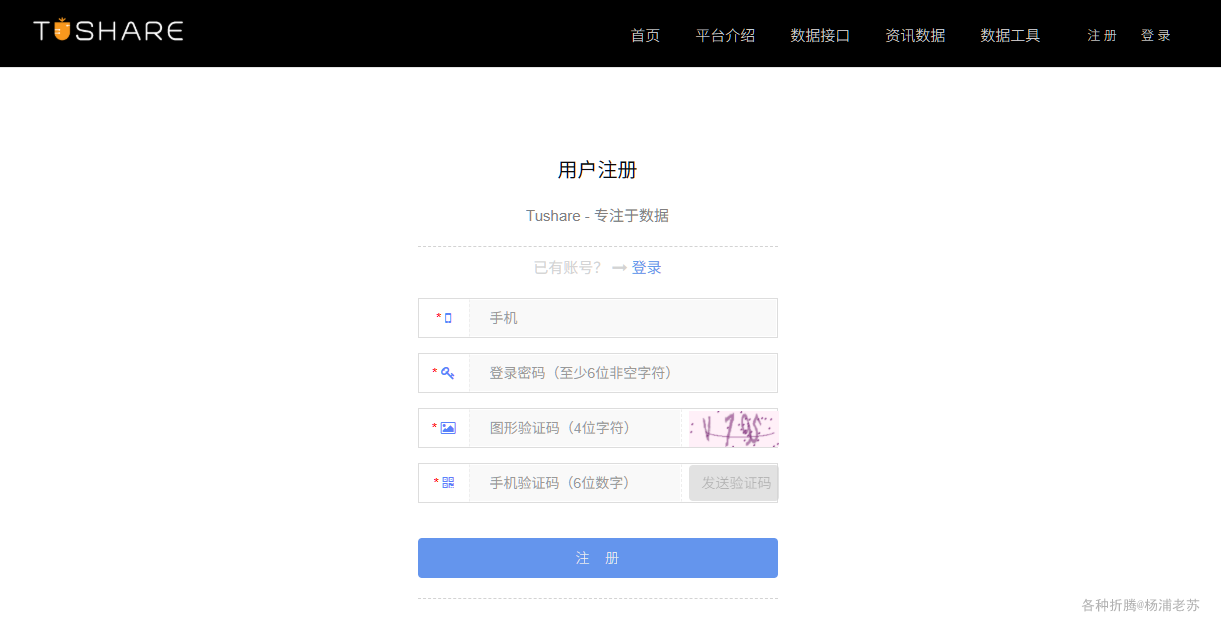Click the 发送验证码 button
1221x632 pixels.
point(734,483)
